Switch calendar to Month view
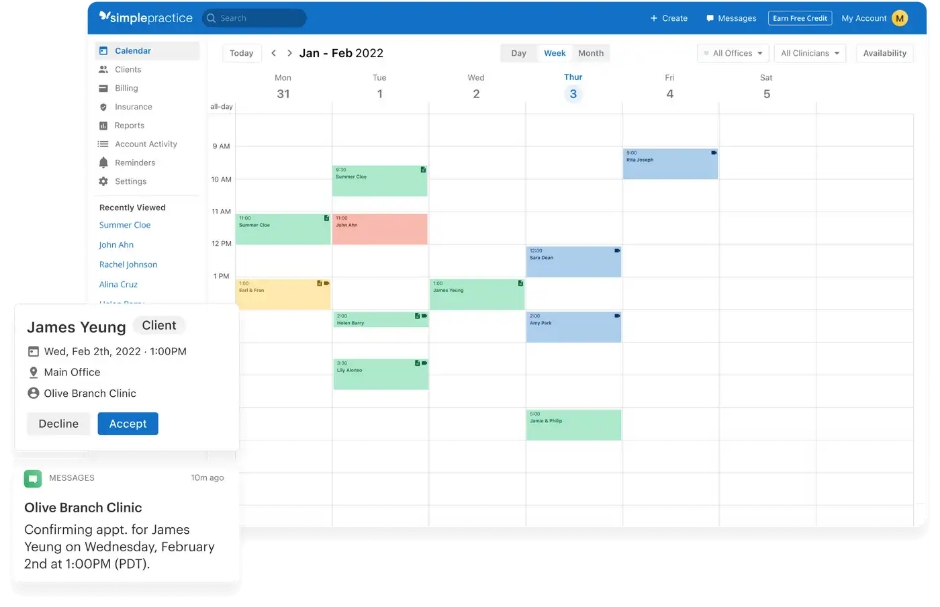Screen dimensions: 940x607 (x=590, y=53)
